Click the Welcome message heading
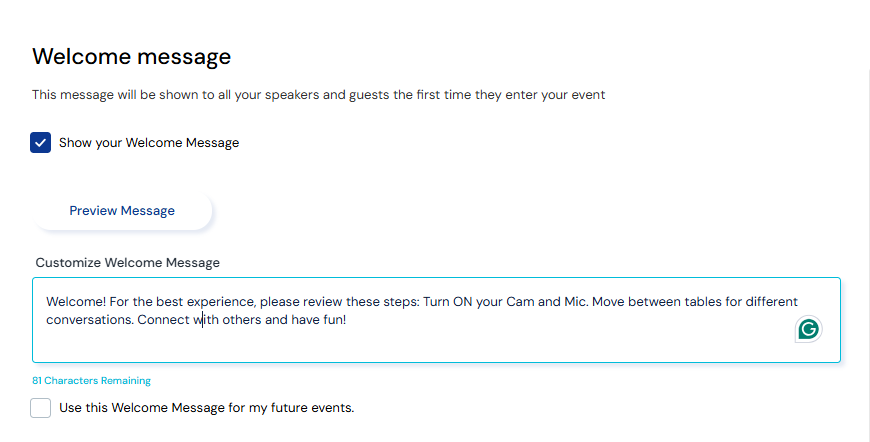 point(131,56)
